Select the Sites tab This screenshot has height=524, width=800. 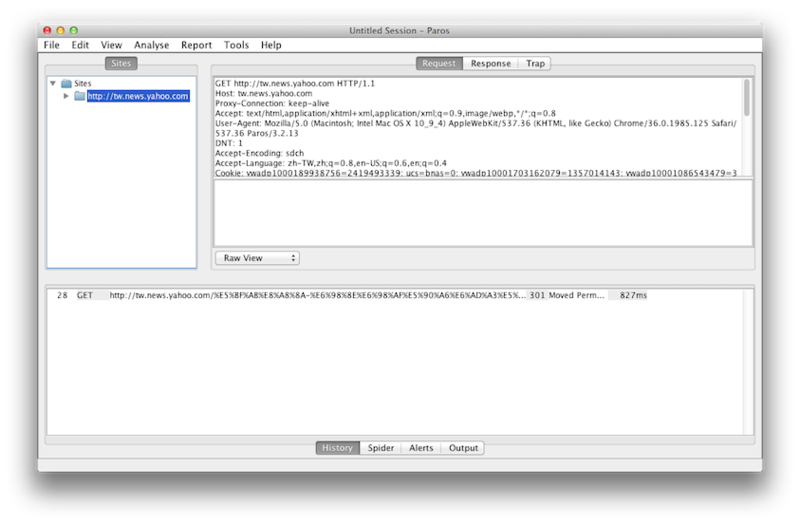pos(121,63)
